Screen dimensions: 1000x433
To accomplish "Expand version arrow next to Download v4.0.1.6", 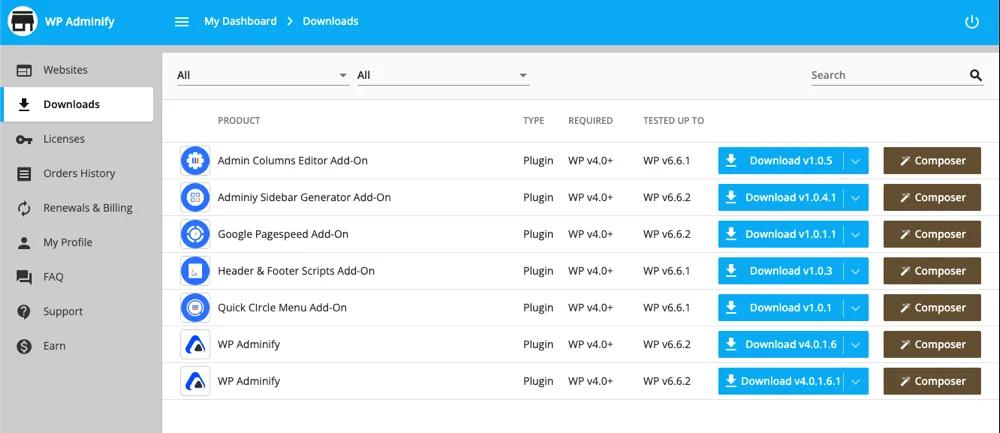I will (x=856, y=344).
